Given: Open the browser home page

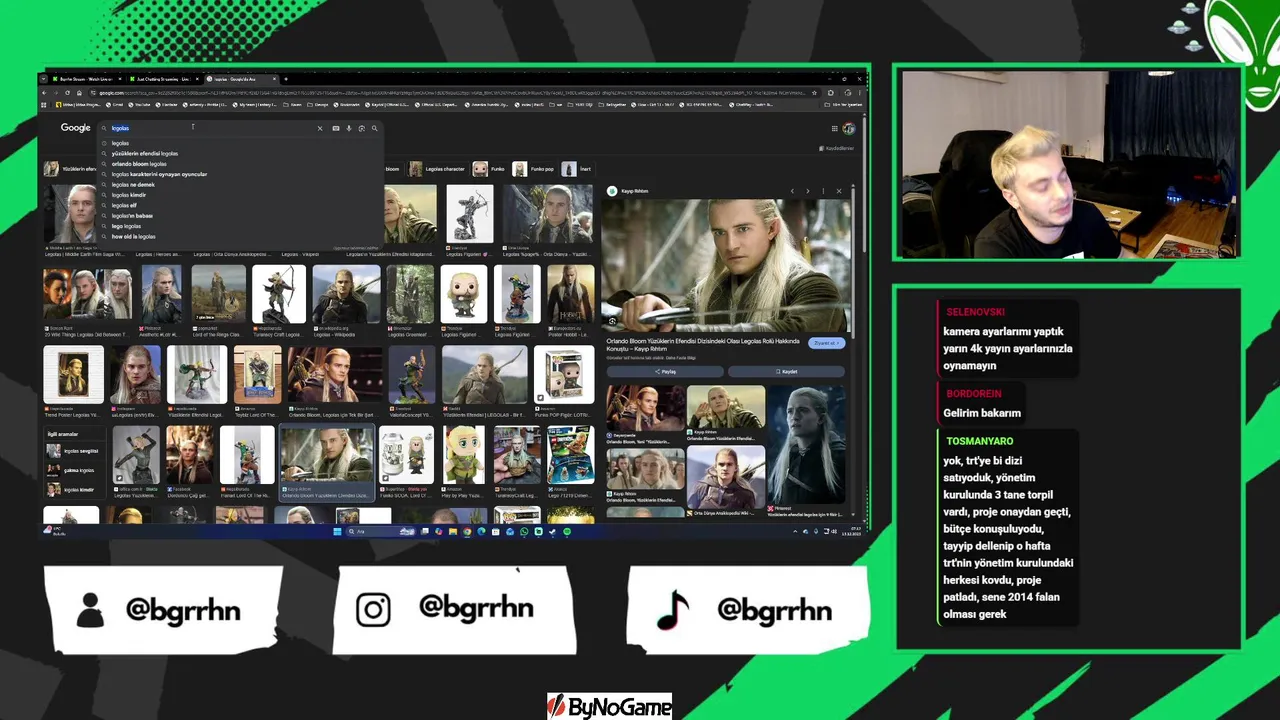Looking at the screenshot, I should coord(79,93).
